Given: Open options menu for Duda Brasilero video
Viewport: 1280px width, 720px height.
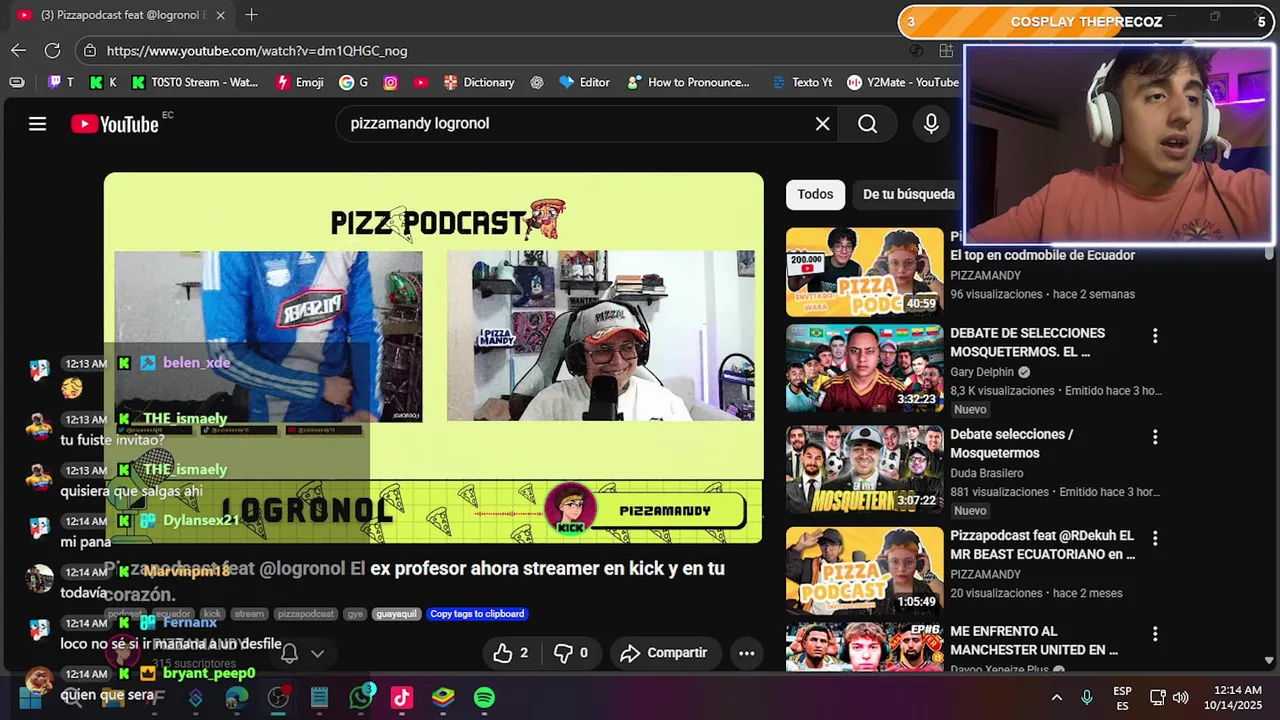Looking at the screenshot, I should tap(1155, 437).
